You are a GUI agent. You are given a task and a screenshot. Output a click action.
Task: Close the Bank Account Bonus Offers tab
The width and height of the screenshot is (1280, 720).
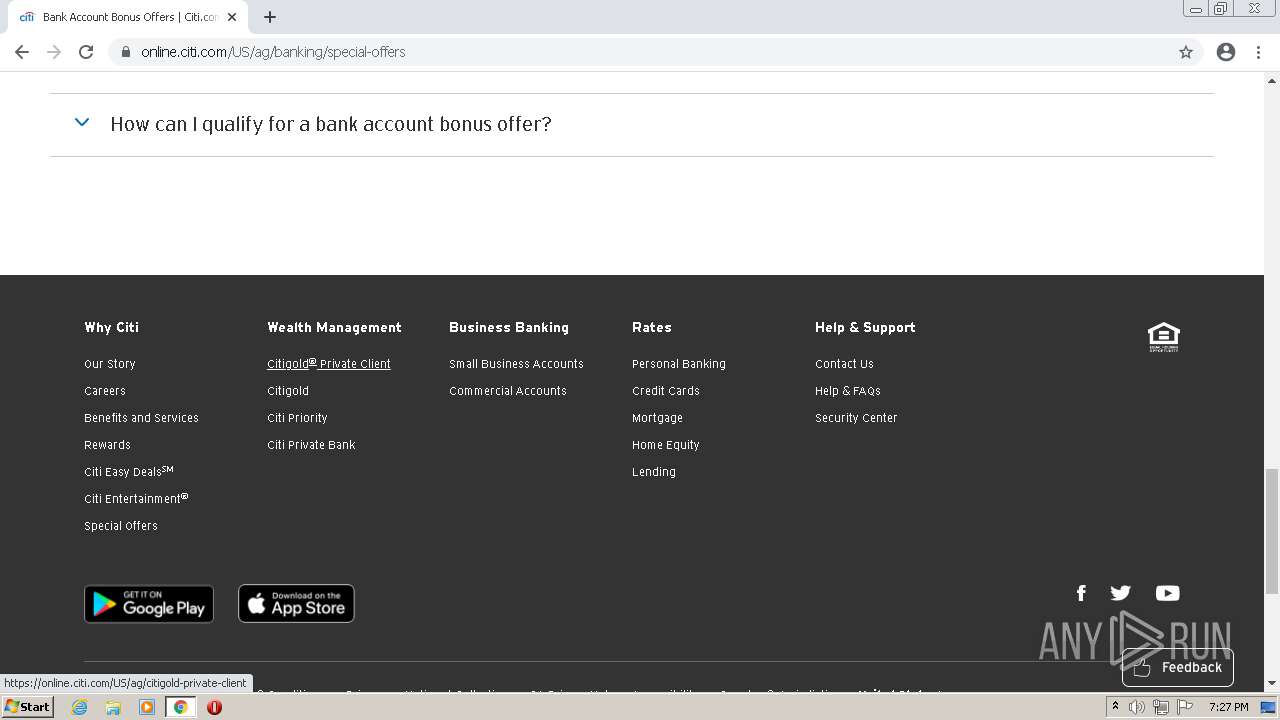[x=232, y=17]
